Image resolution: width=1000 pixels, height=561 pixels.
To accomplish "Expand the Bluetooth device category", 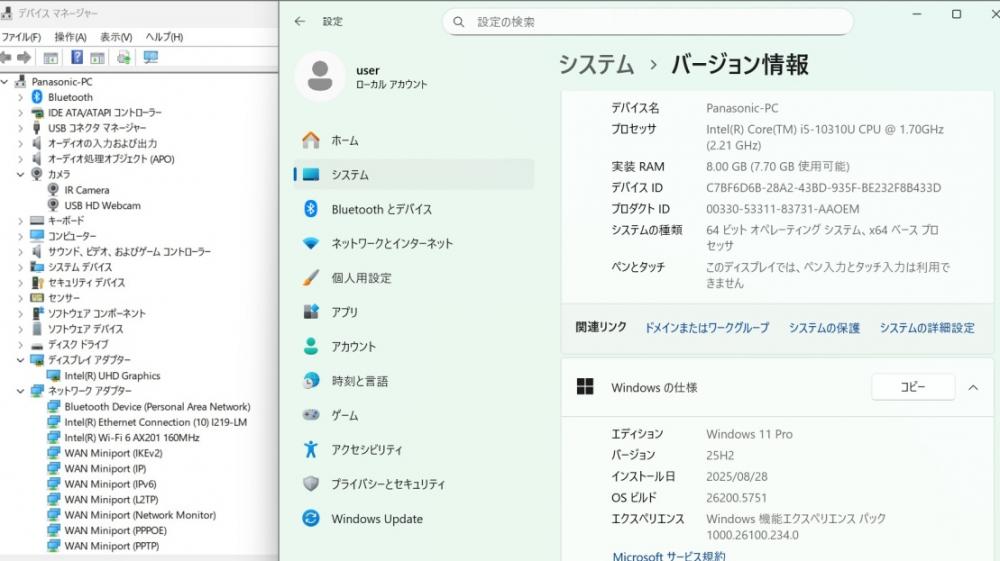I will (20, 97).
